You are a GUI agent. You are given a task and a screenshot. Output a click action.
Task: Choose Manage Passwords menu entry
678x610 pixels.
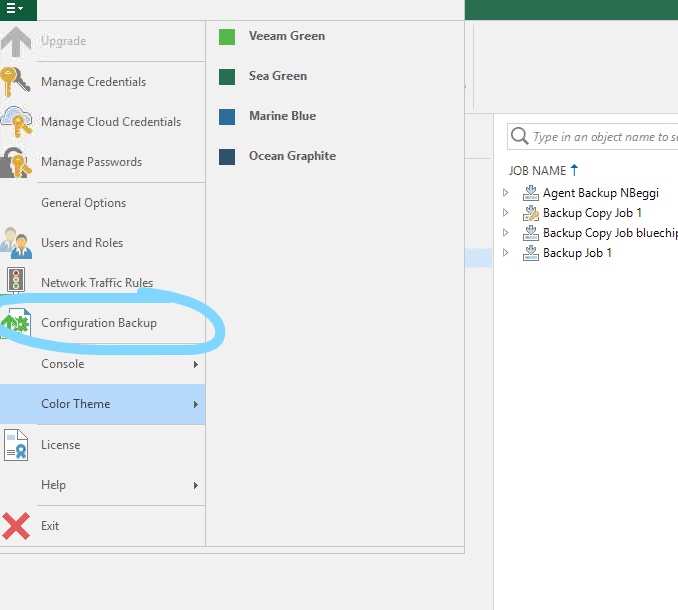click(102, 162)
